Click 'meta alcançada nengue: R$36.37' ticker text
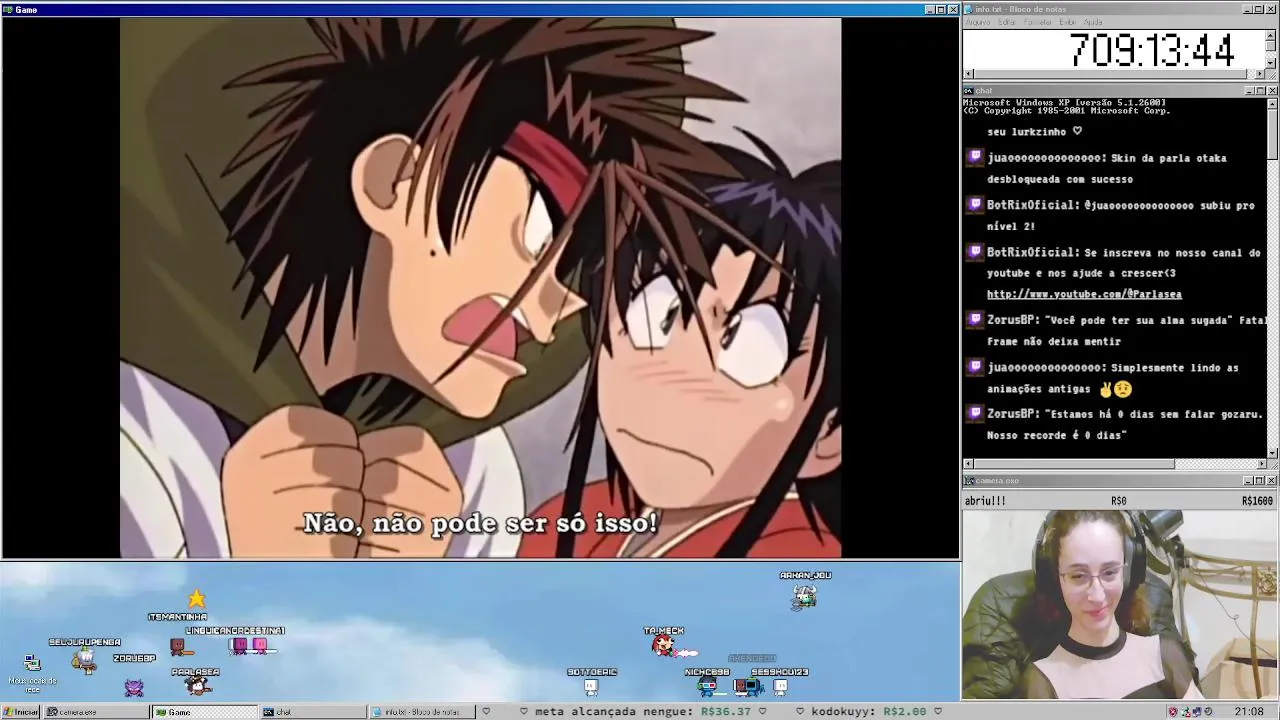This screenshot has width=1280, height=720. pyautogui.click(x=643, y=712)
